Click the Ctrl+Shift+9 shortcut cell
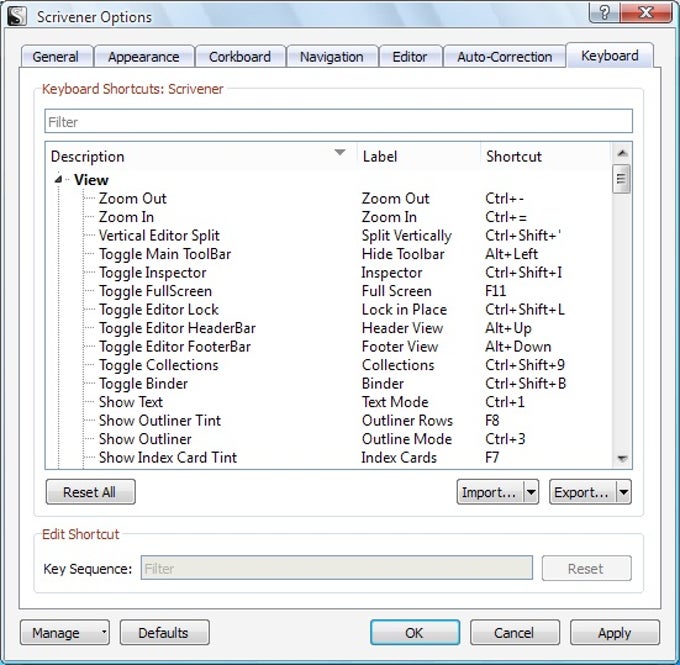The width and height of the screenshot is (680, 665). tap(525, 365)
